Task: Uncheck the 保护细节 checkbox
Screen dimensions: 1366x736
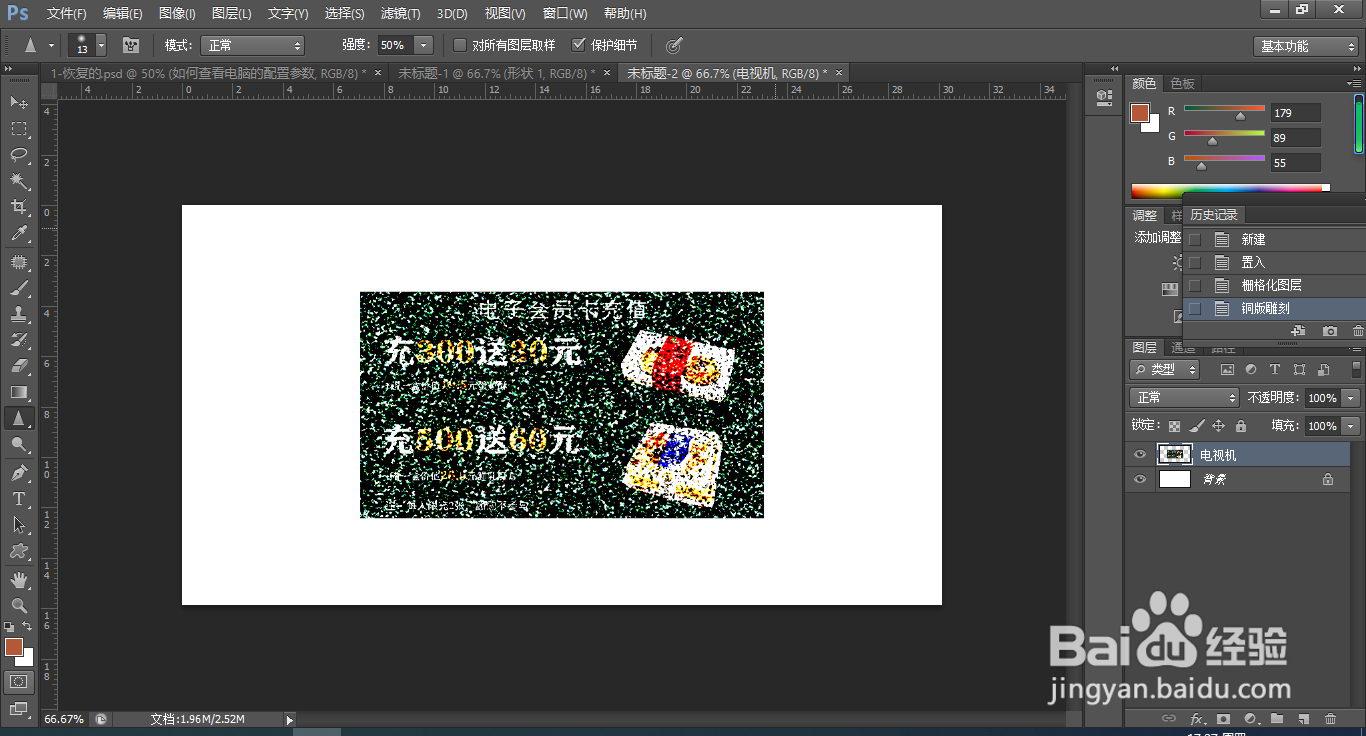Action: click(580, 44)
